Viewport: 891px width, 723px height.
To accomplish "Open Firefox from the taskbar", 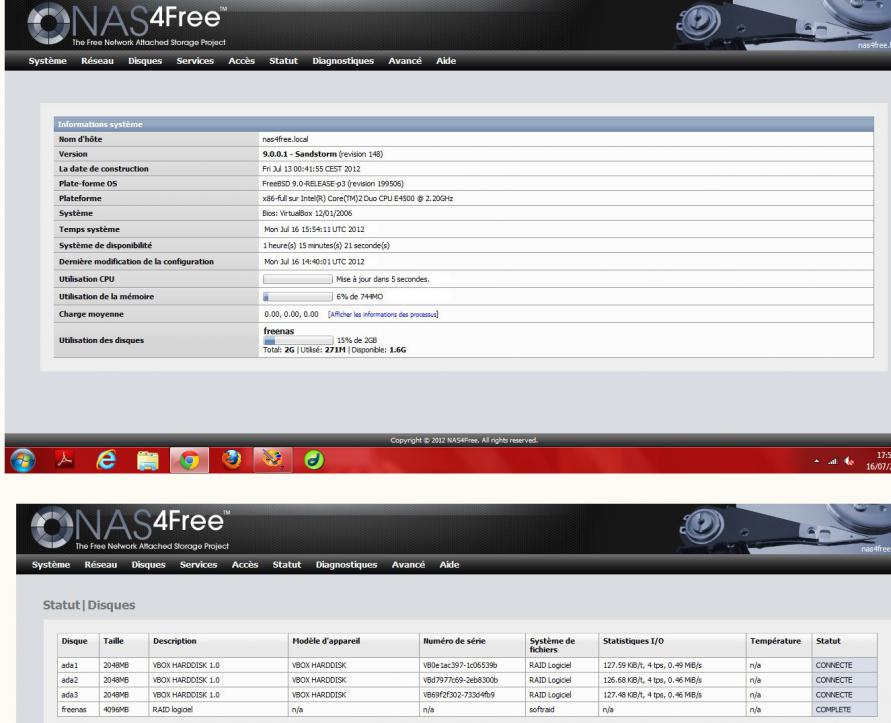I will click(x=231, y=459).
